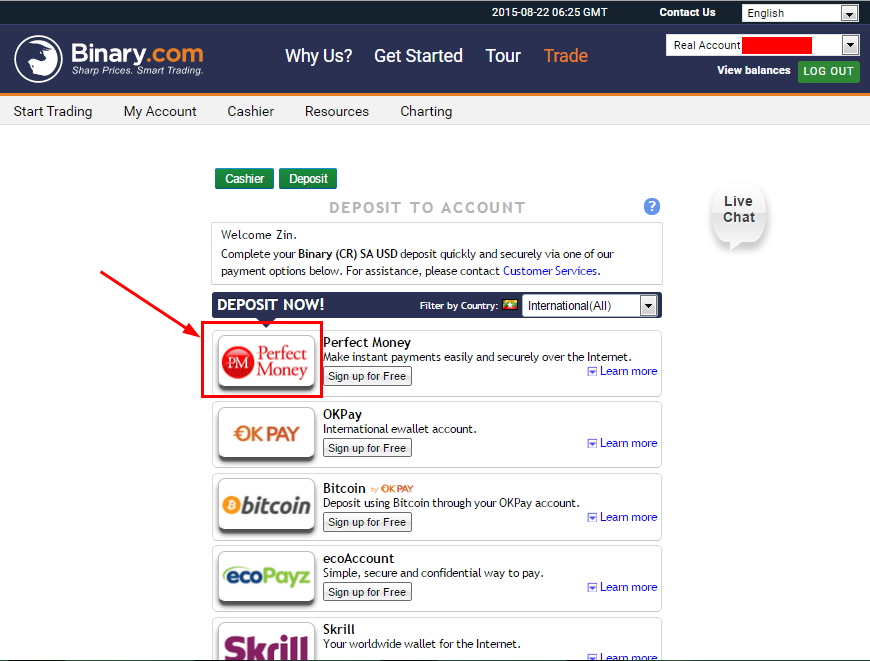Click the country flag icon beside filter
Viewport: 870px width, 661px height.
[510, 305]
